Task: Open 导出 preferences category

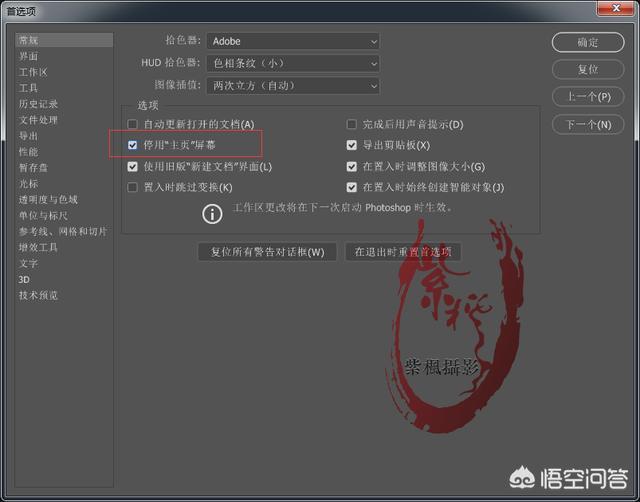Action: [x=29, y=135]
